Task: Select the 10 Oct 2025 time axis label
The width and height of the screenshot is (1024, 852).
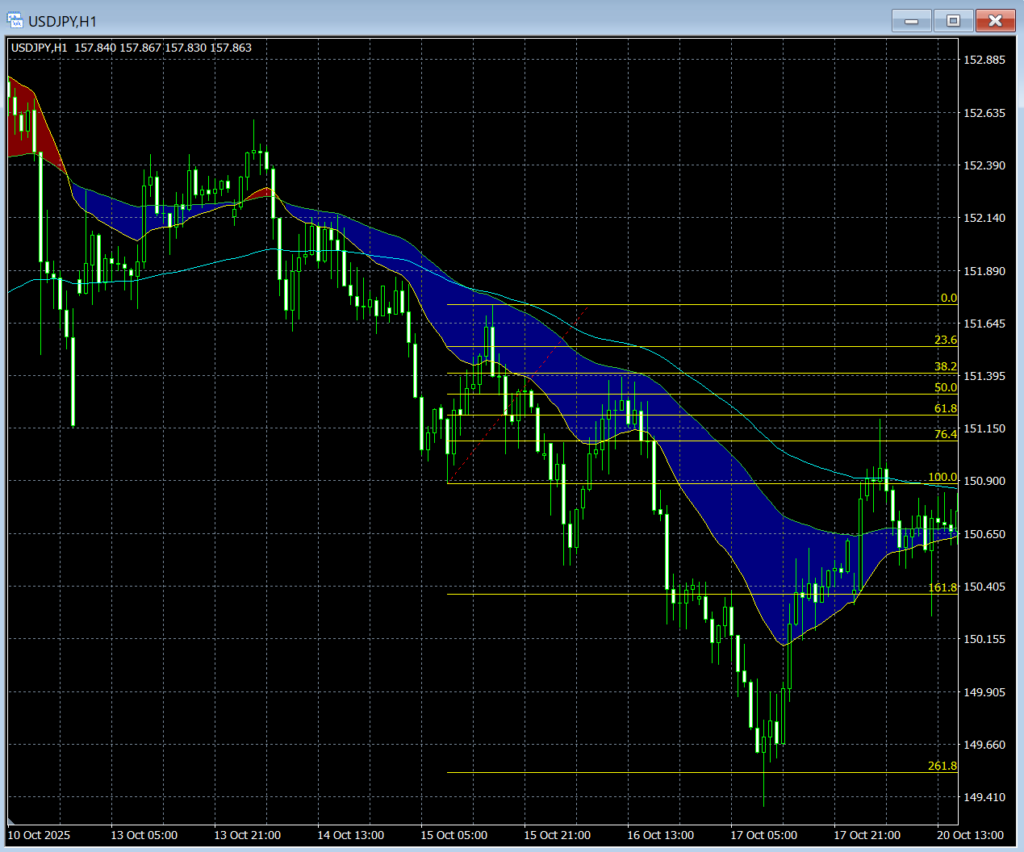Action: coord(40,834)
